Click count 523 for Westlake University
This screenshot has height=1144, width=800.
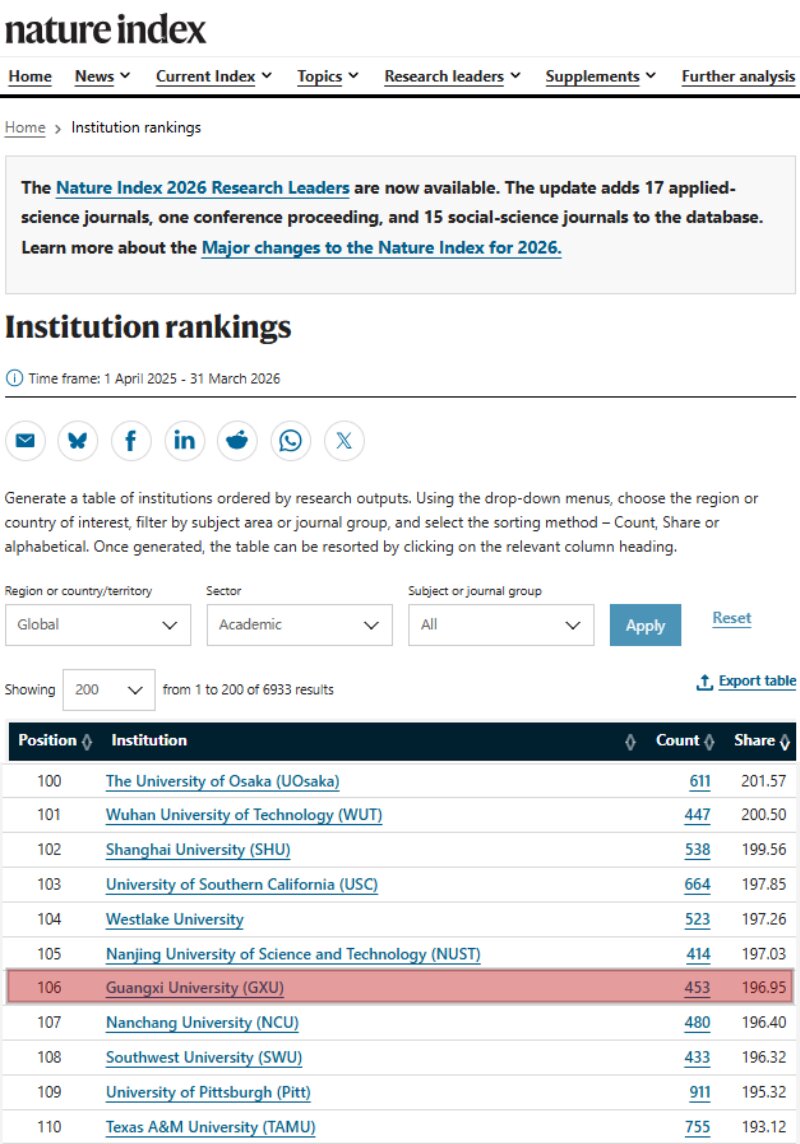tap(697, 919)
